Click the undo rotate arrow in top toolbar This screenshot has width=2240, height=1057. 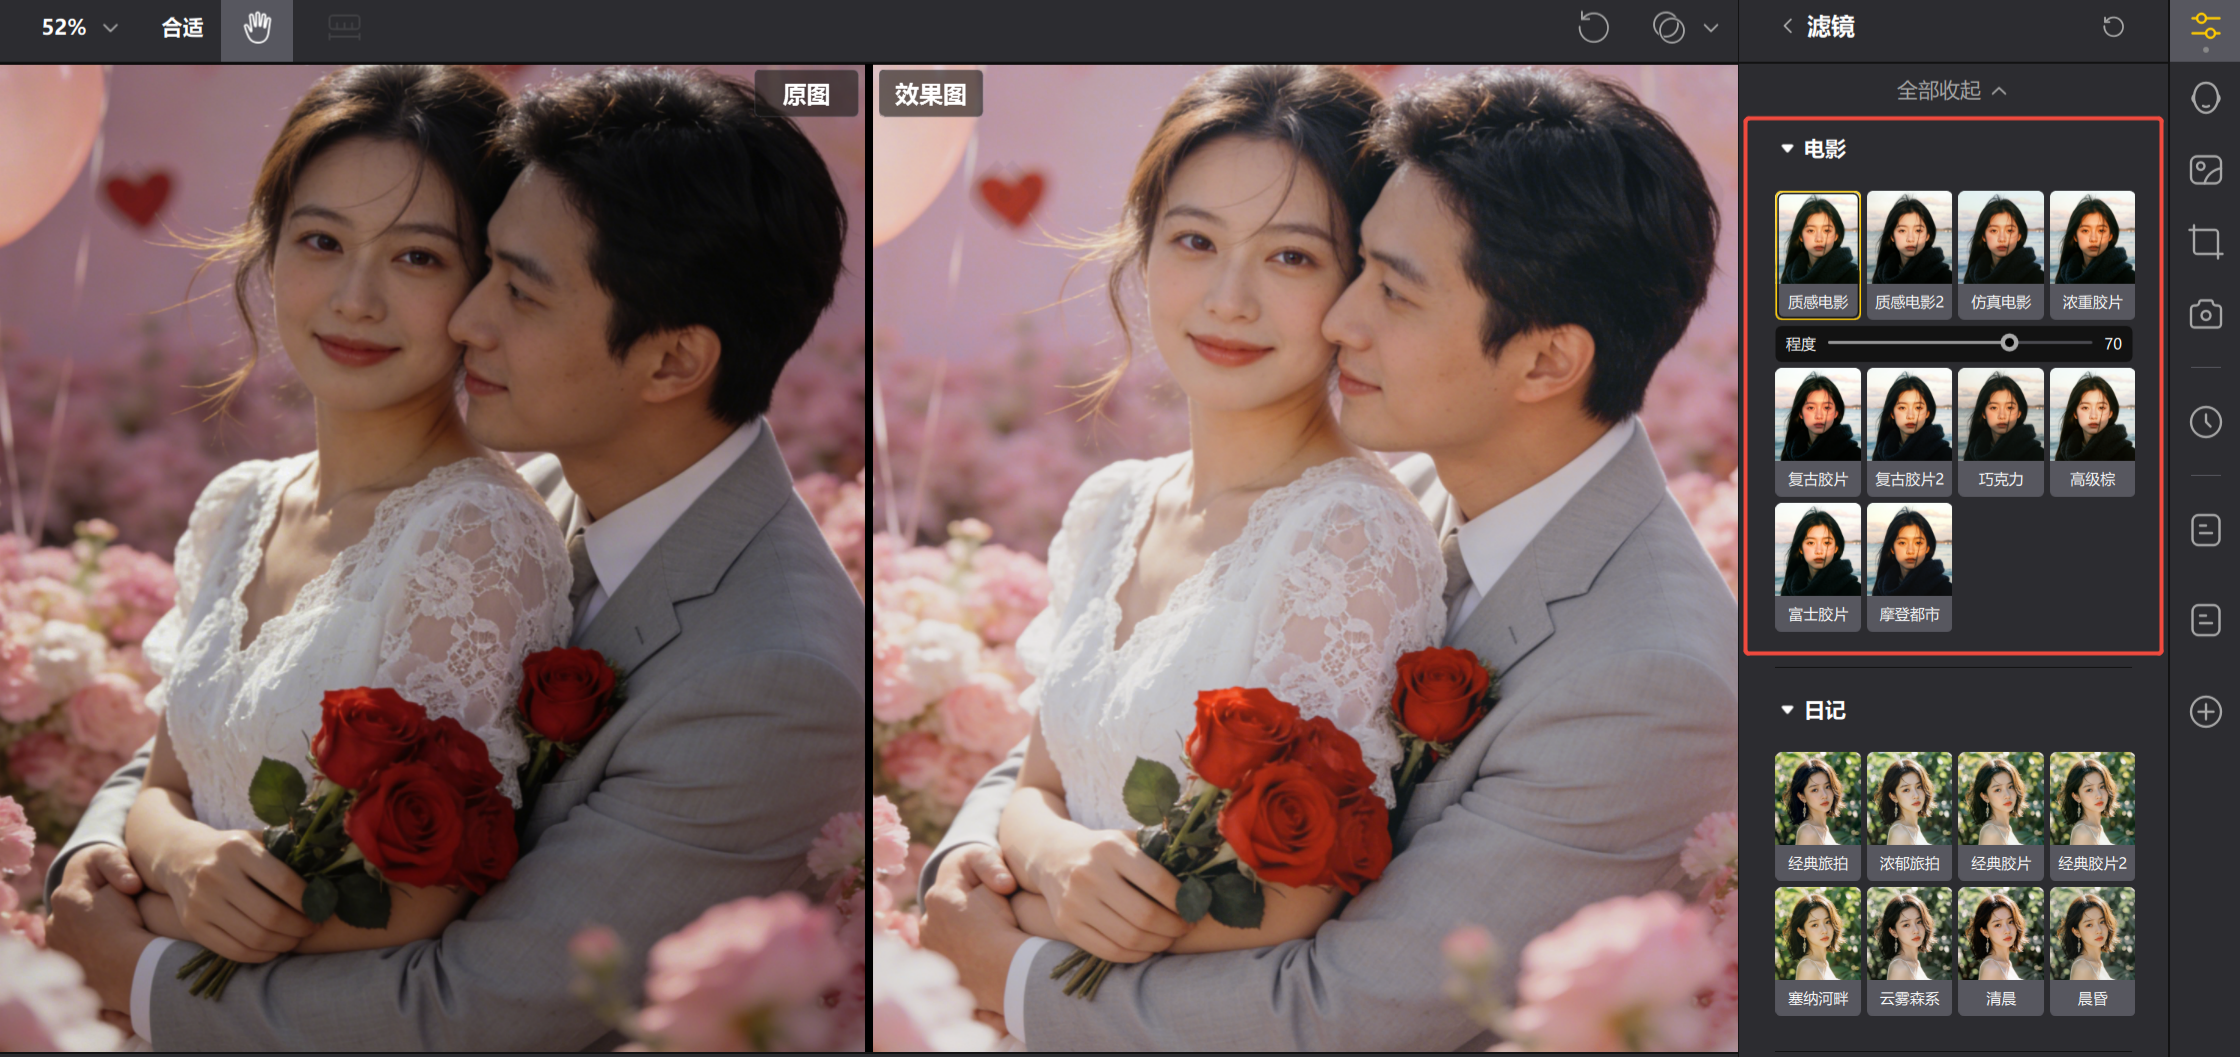(1593, 28)
